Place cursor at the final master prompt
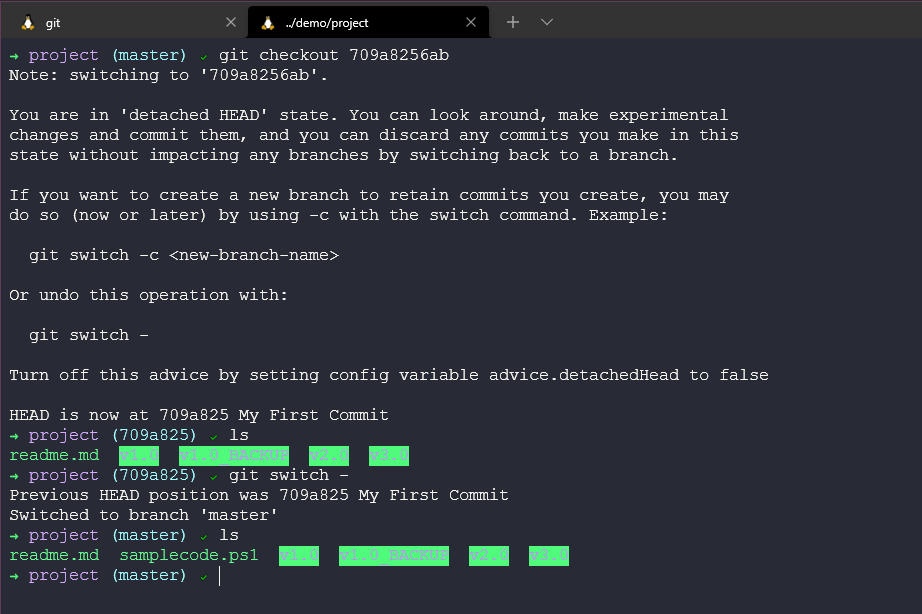This screenshot has height=614, width=922. coord(219,576)
